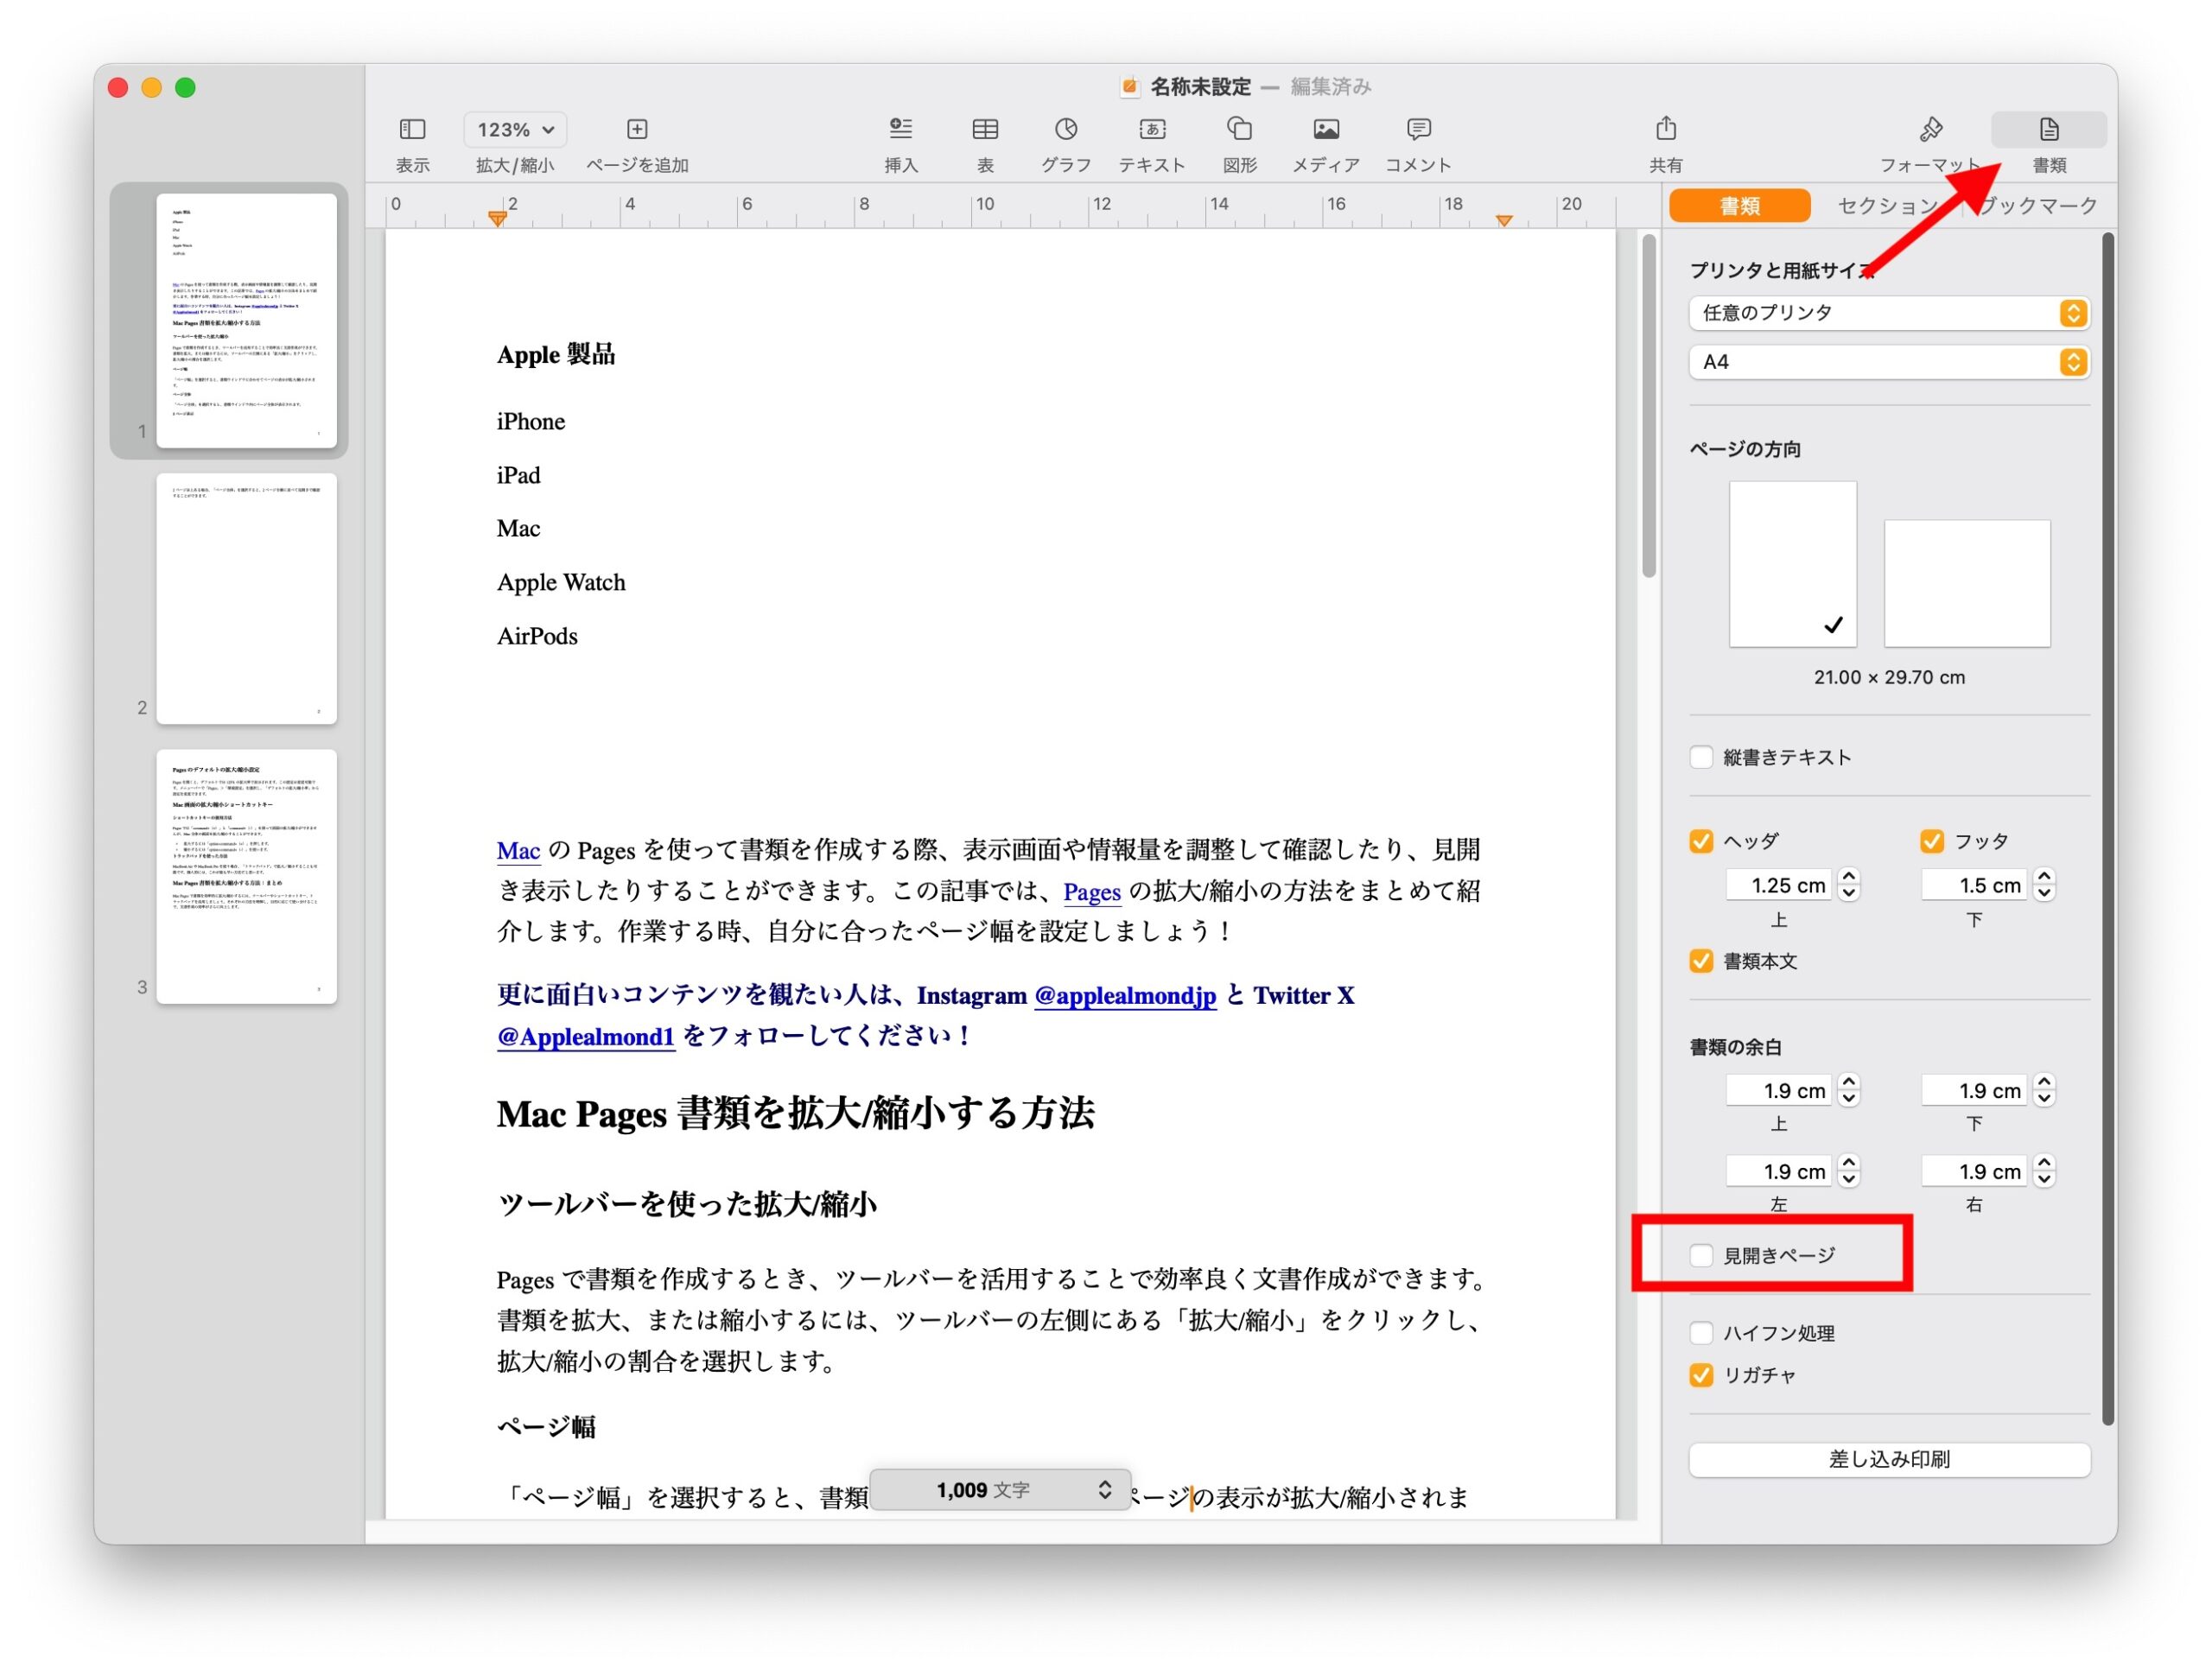Screen dimensions: 2212x1669
Task: Click the フッタ 下 1.5 cm stepper
Action: [x=2043, y=885]
